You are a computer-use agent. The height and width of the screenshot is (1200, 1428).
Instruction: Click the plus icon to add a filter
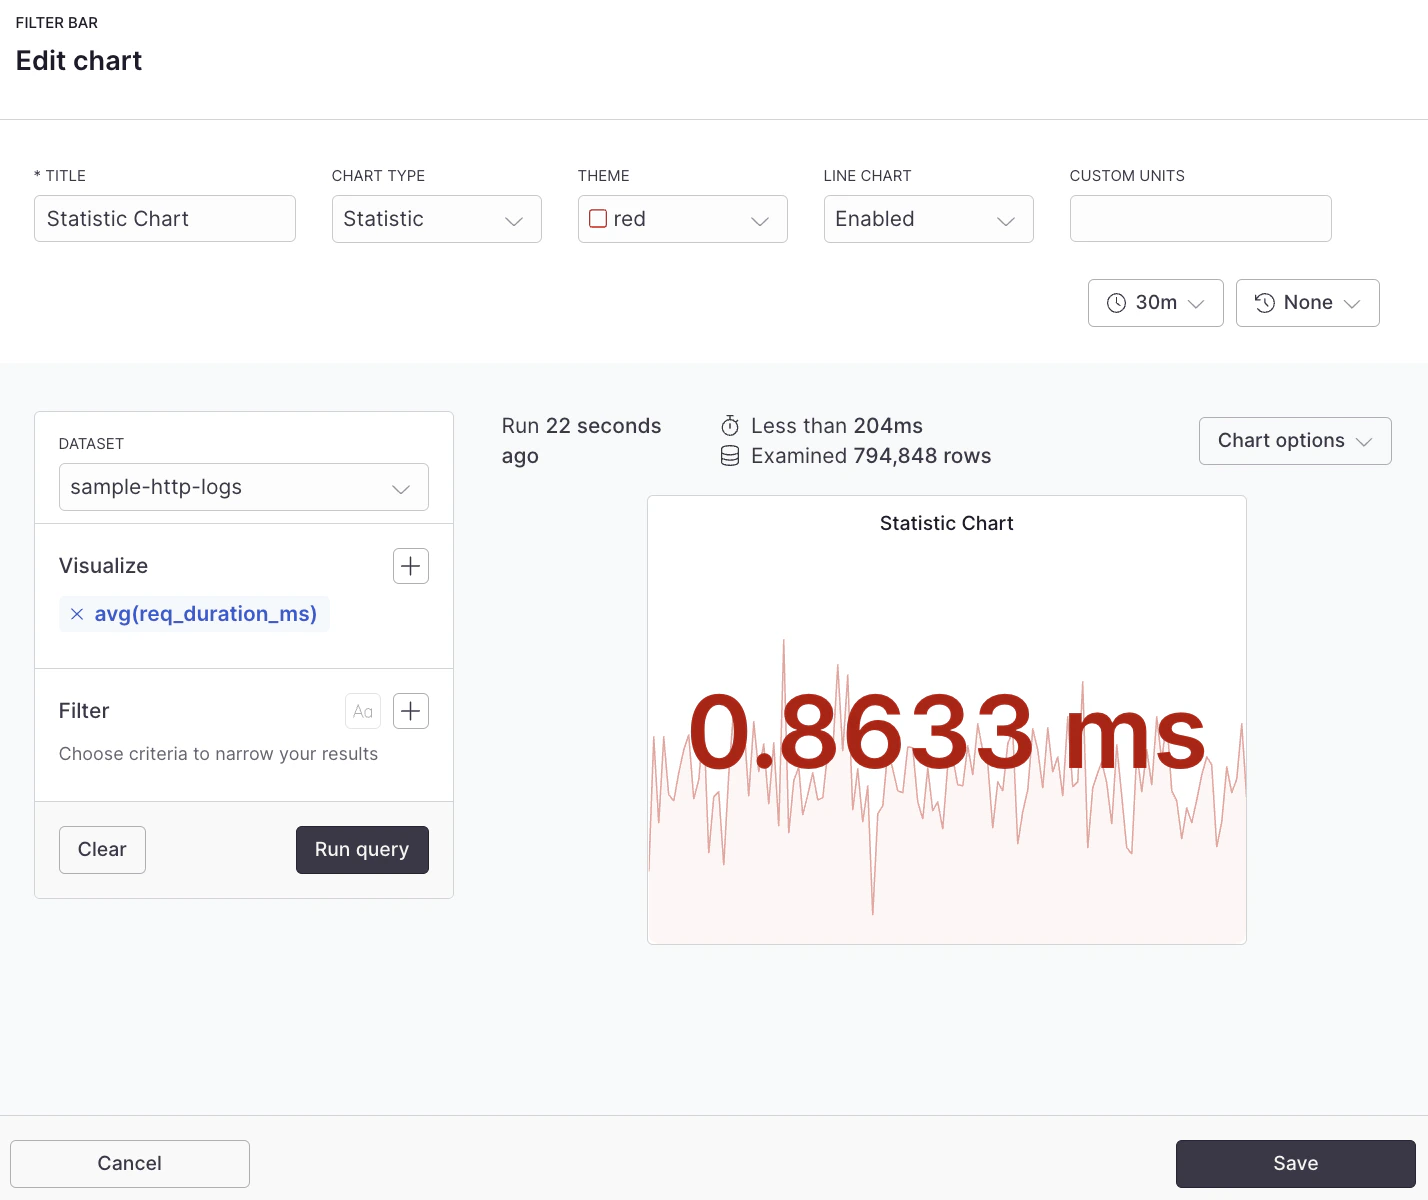[410, 710]
